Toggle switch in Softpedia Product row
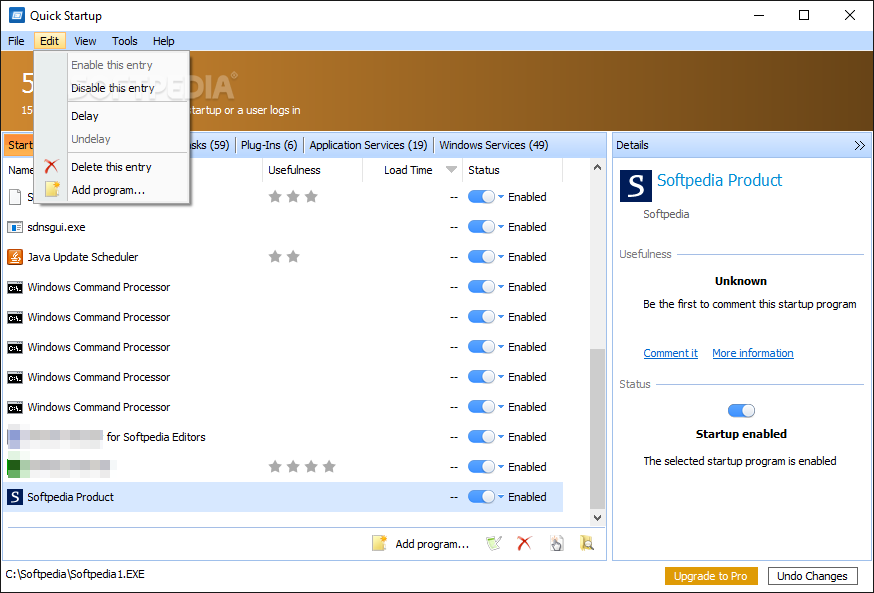Screen dimensions: 874x593 click(x=481, y=497)
